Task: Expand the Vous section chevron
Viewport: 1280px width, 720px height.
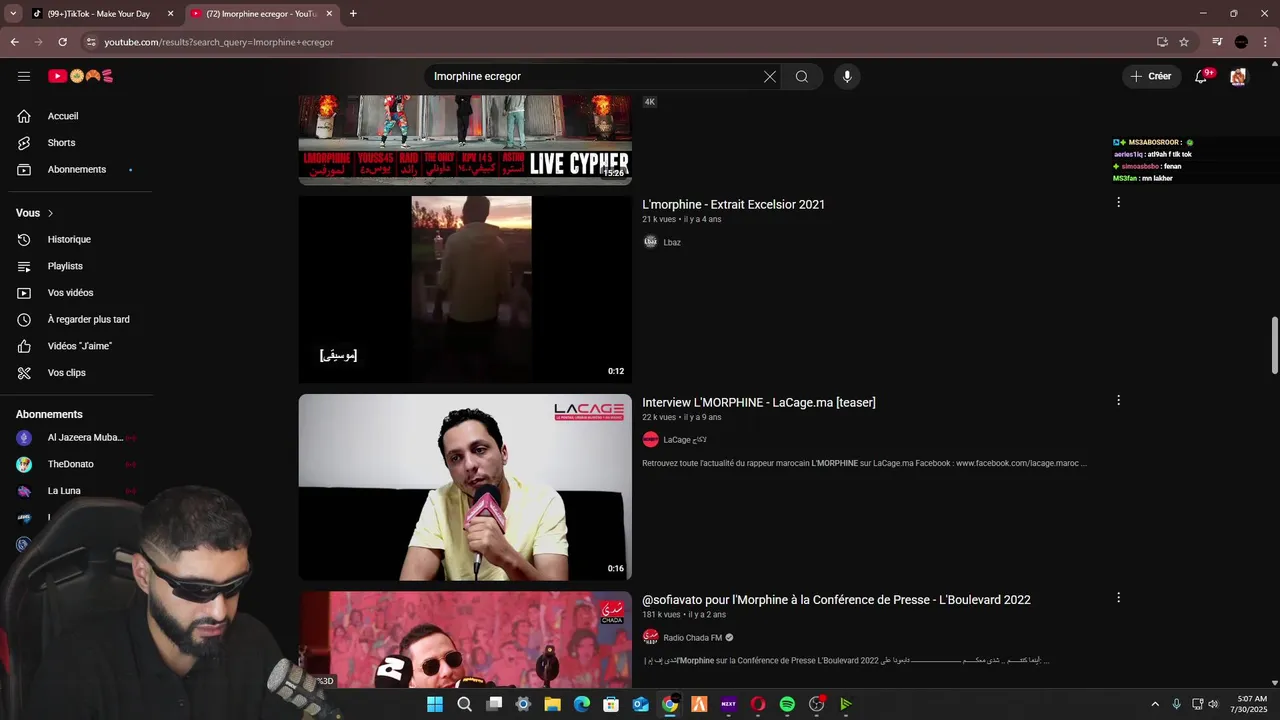Action: [x=50, y=213]
